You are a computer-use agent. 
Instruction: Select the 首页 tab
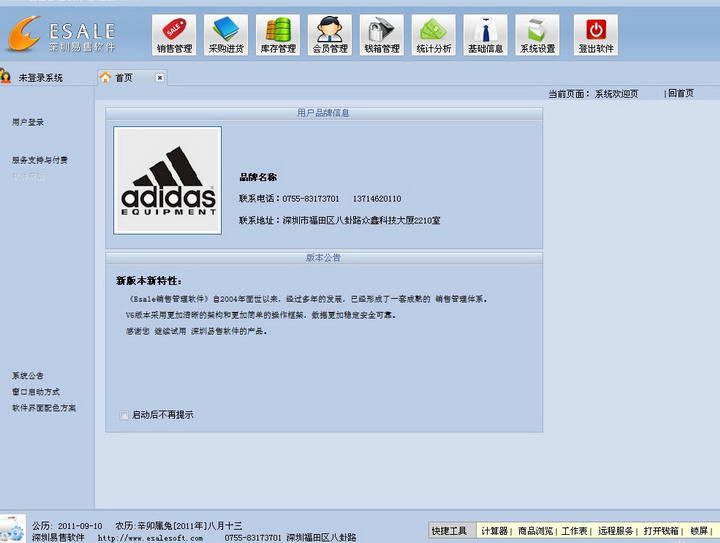(132, 78)
